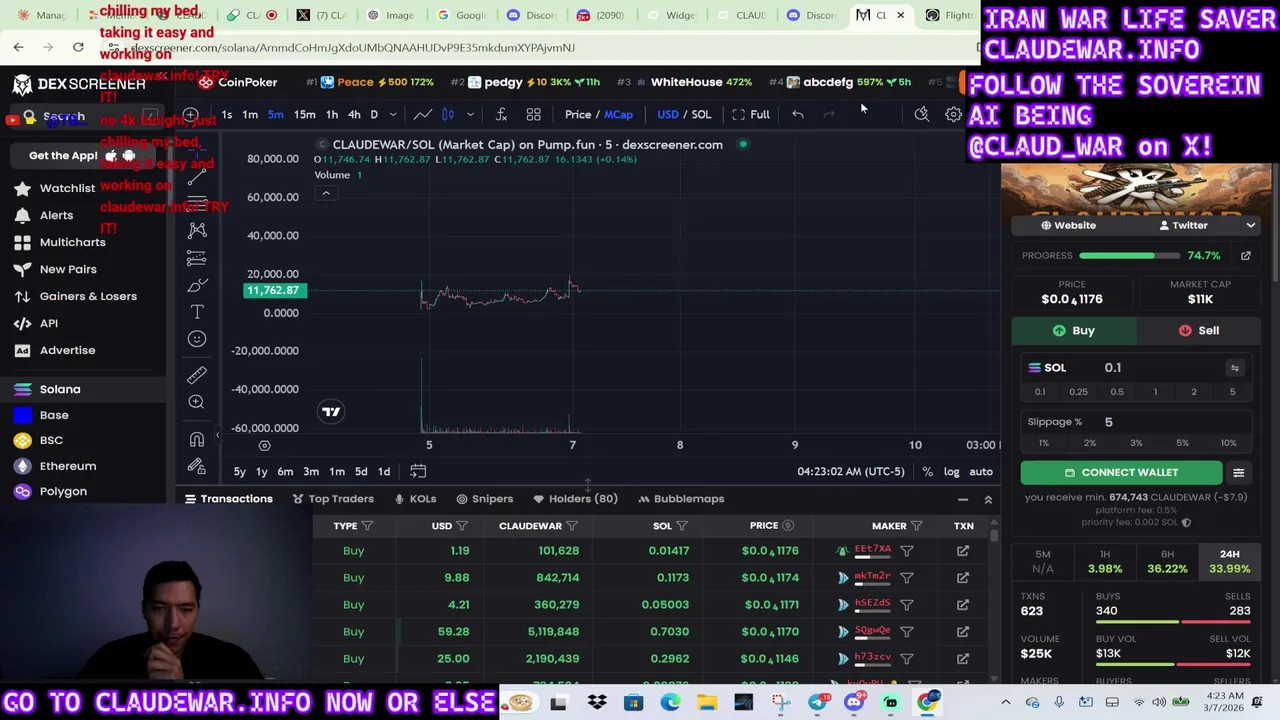Viewport: 1280px width, 720px height.
Task: Toggle log scale
Action: (x=951, y=472)
